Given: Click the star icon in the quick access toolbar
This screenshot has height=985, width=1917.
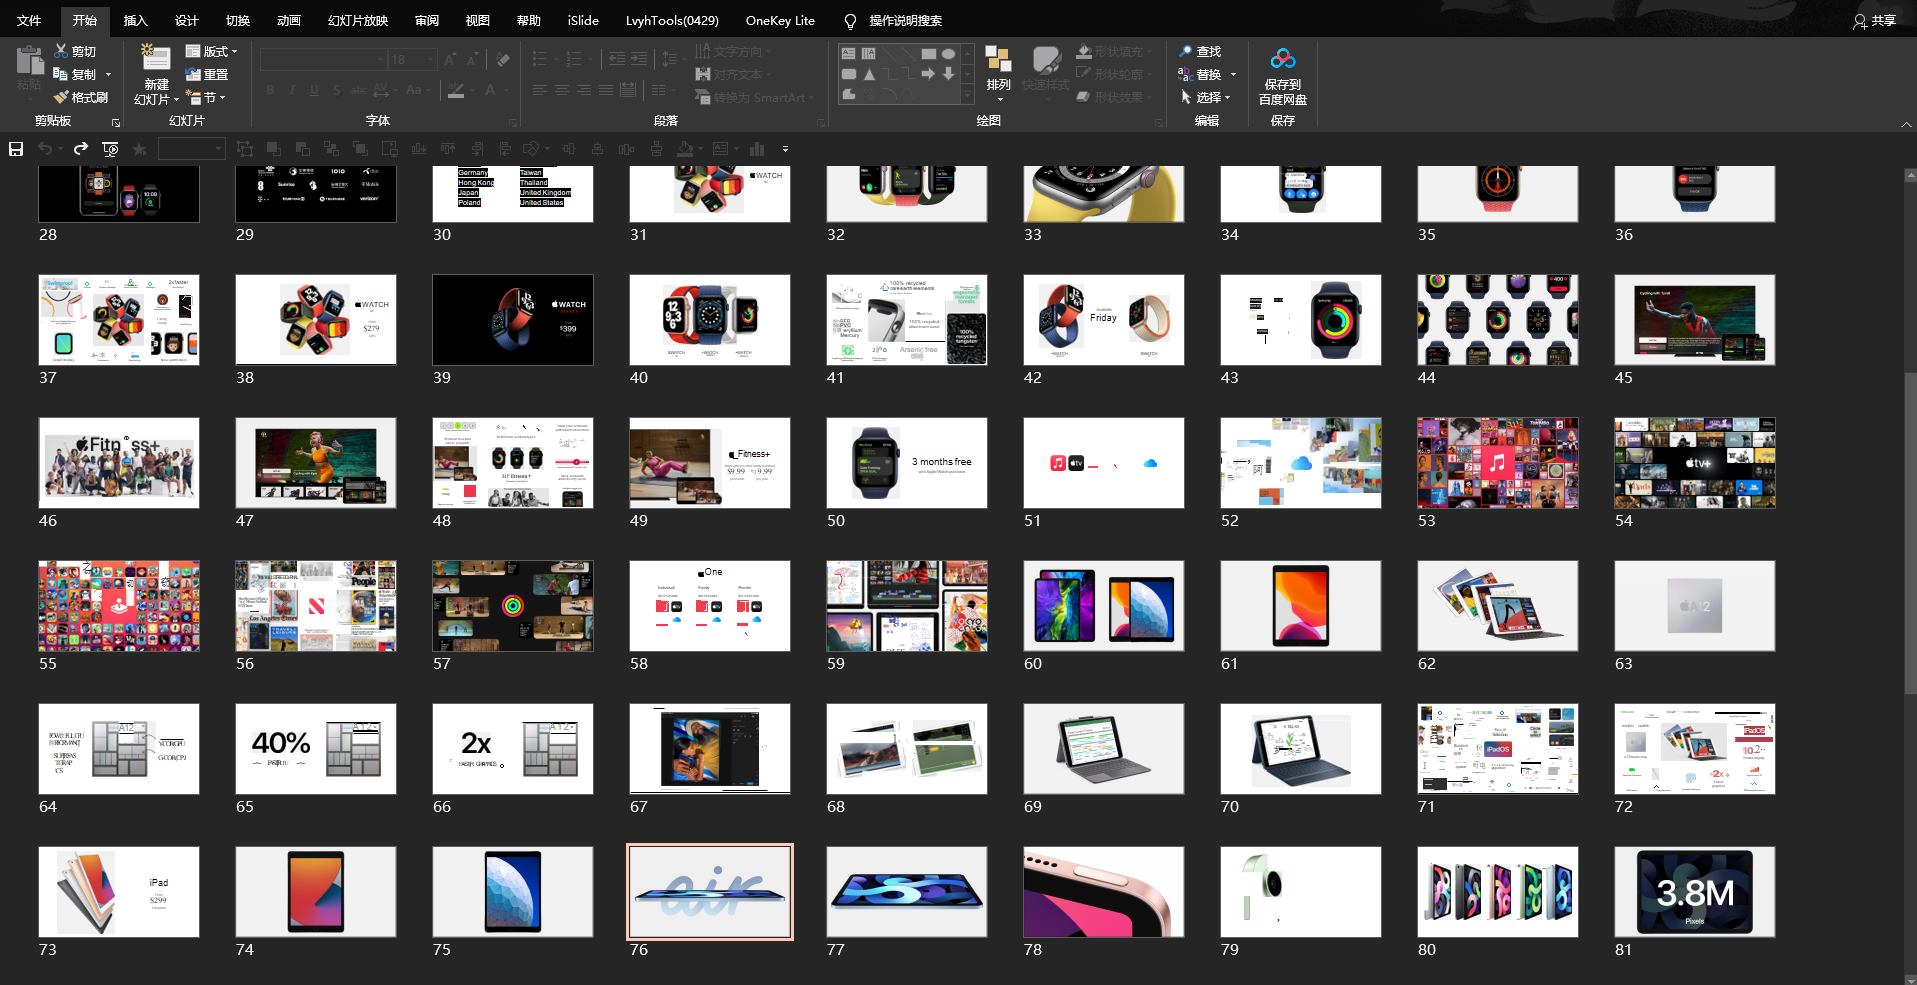Looking at the screenshot, I should point(140,149).
